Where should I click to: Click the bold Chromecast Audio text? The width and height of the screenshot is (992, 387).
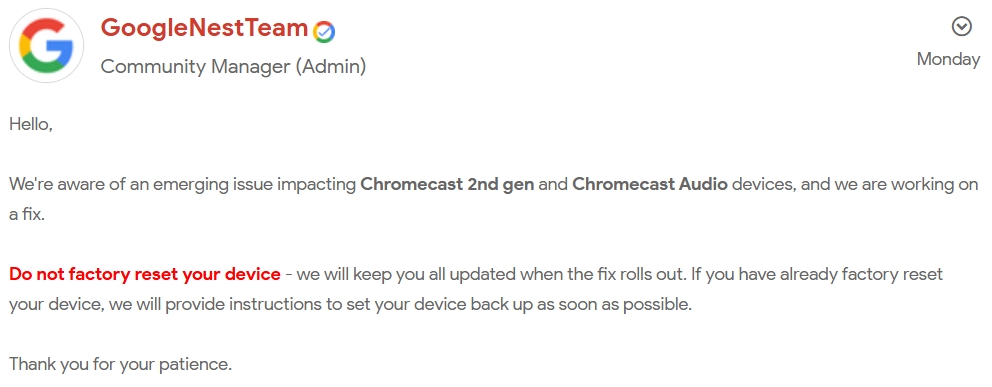click(x=650, y=185)
